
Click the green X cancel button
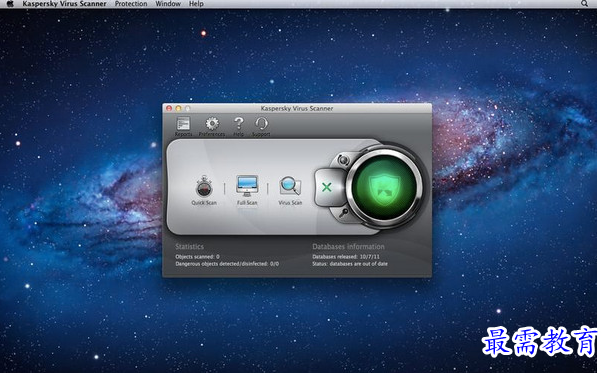click(x=327, y=187)
